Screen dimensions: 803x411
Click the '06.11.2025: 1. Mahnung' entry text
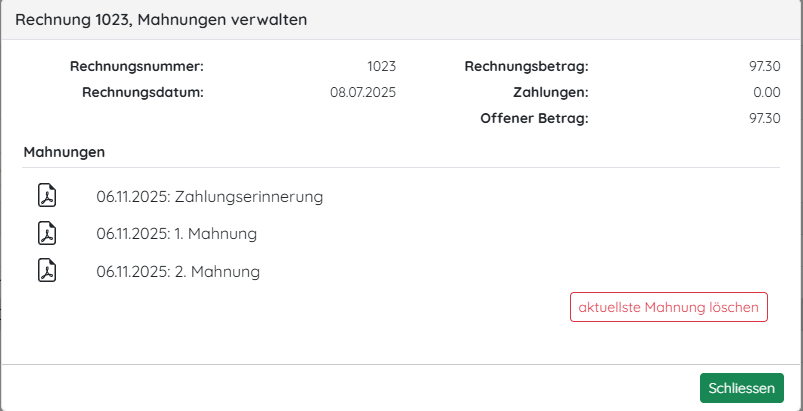176,234
